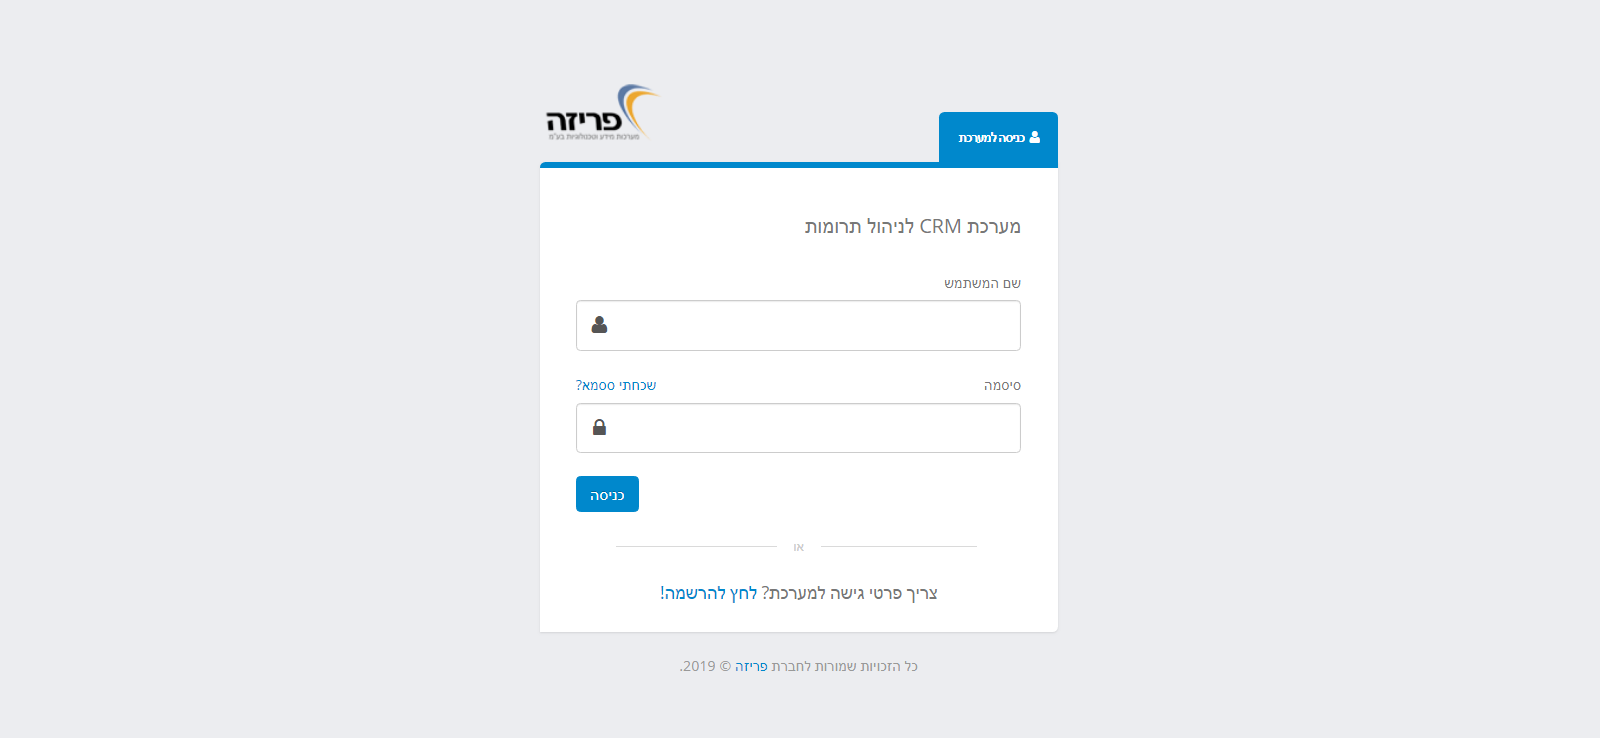Focus the סיסמה password input field
Viewport: 1600px width, 738px height.
798,428
